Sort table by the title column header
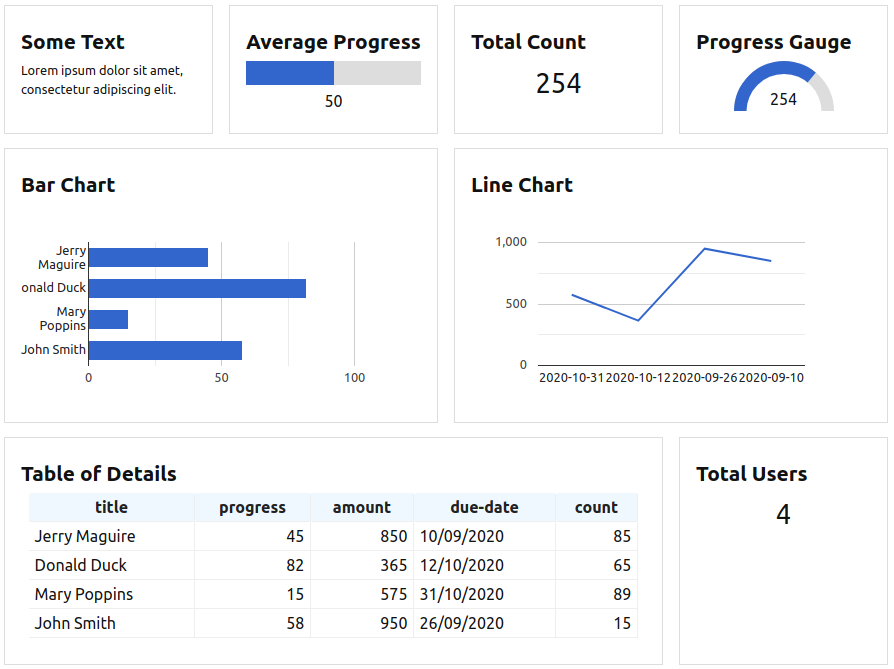 (x=111, y=507)
